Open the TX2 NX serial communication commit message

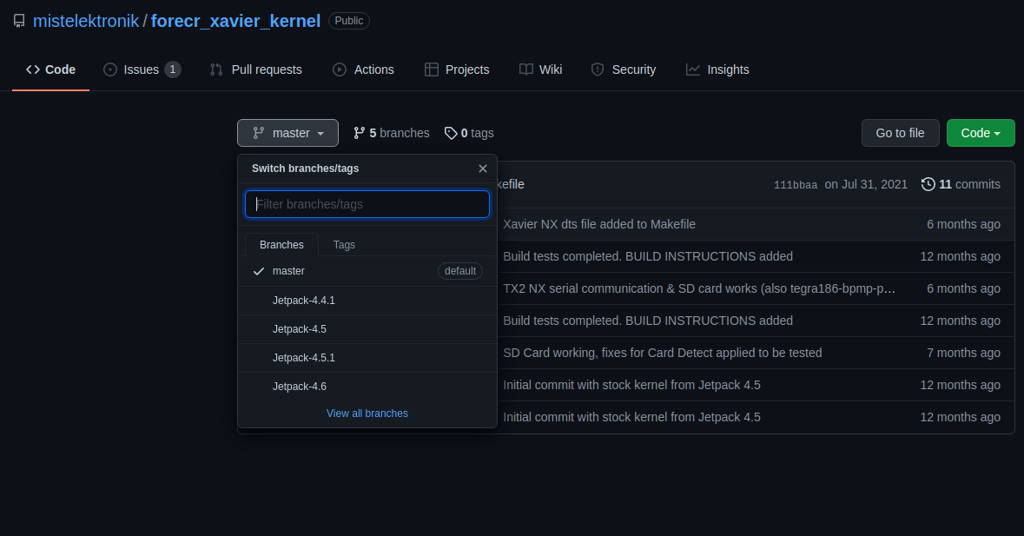coord(699,289)
